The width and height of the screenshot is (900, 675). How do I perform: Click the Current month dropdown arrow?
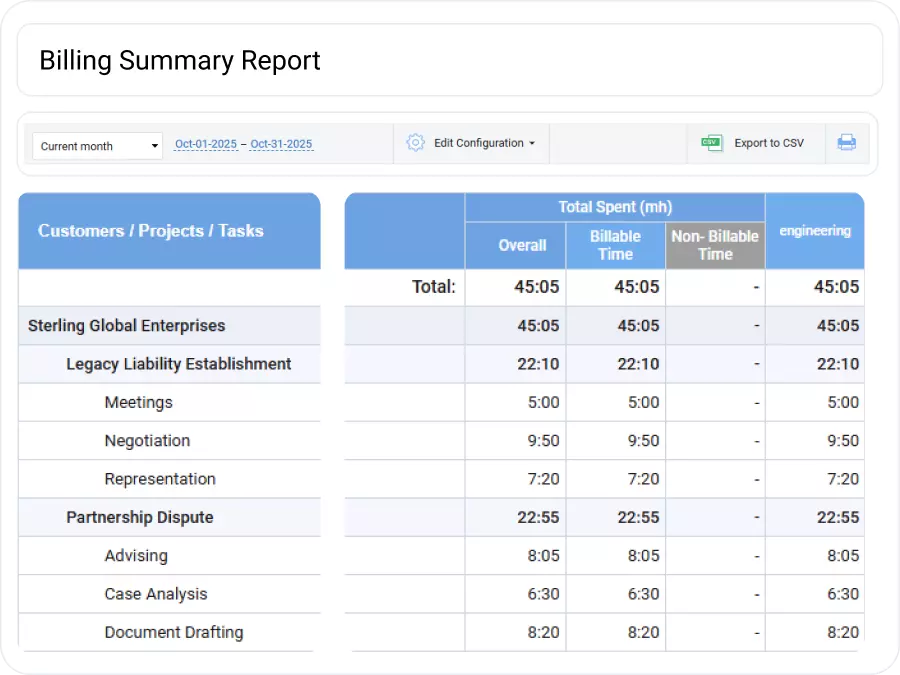click(x=153, y=145)
